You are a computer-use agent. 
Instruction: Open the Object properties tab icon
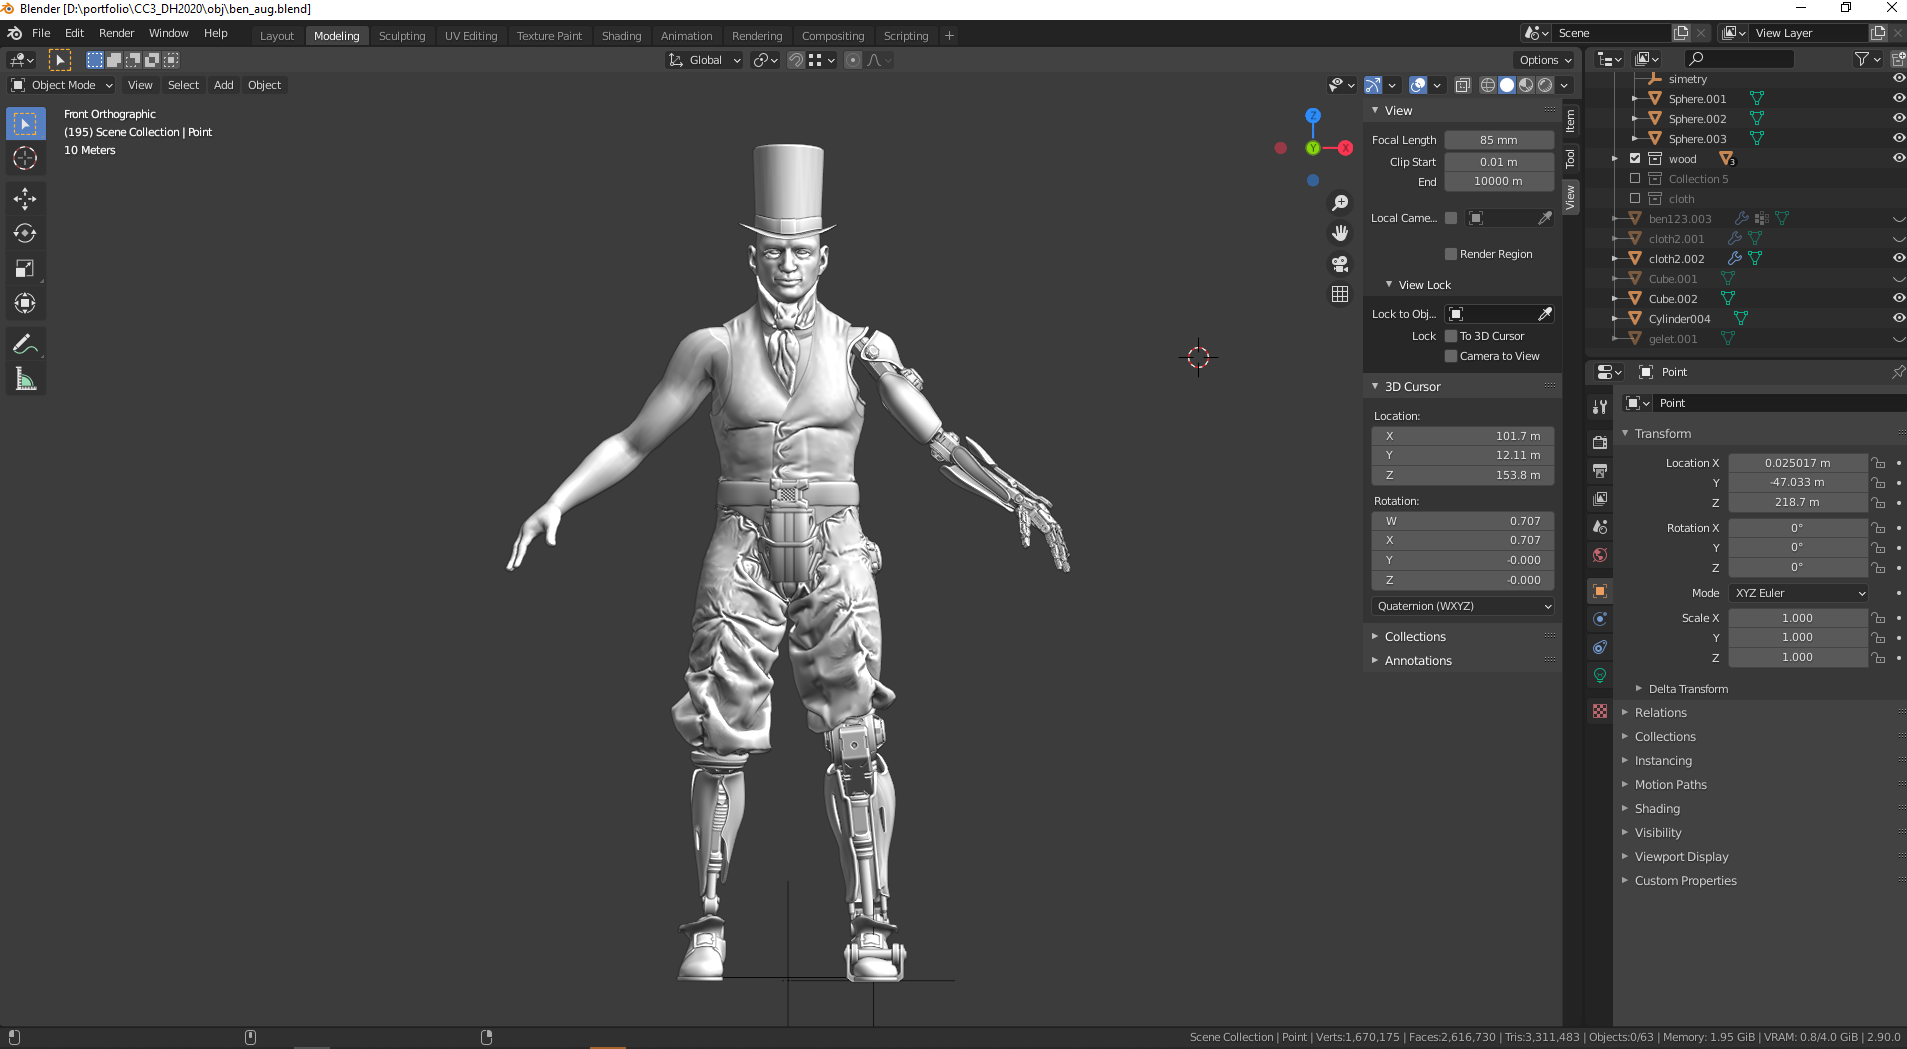(x=1600, y=591)
